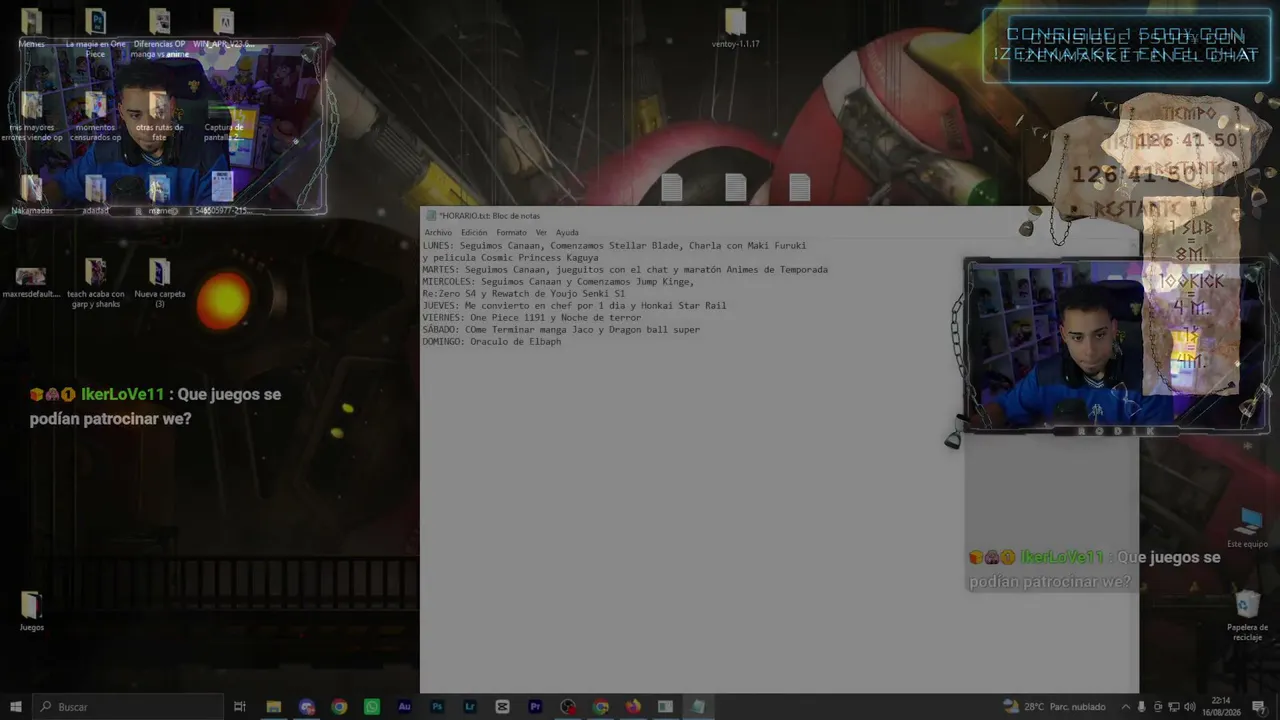
Task: Click the 'DOMINGO: Oraculo de Elbaph' line
Action: tap(492, 342)
